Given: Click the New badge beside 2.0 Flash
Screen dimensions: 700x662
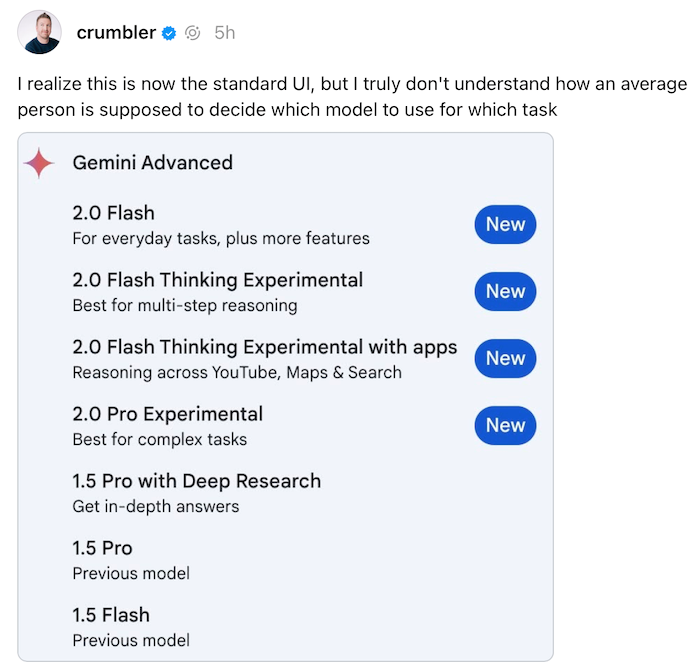Looking at the screenshot, I should [505, 225].
